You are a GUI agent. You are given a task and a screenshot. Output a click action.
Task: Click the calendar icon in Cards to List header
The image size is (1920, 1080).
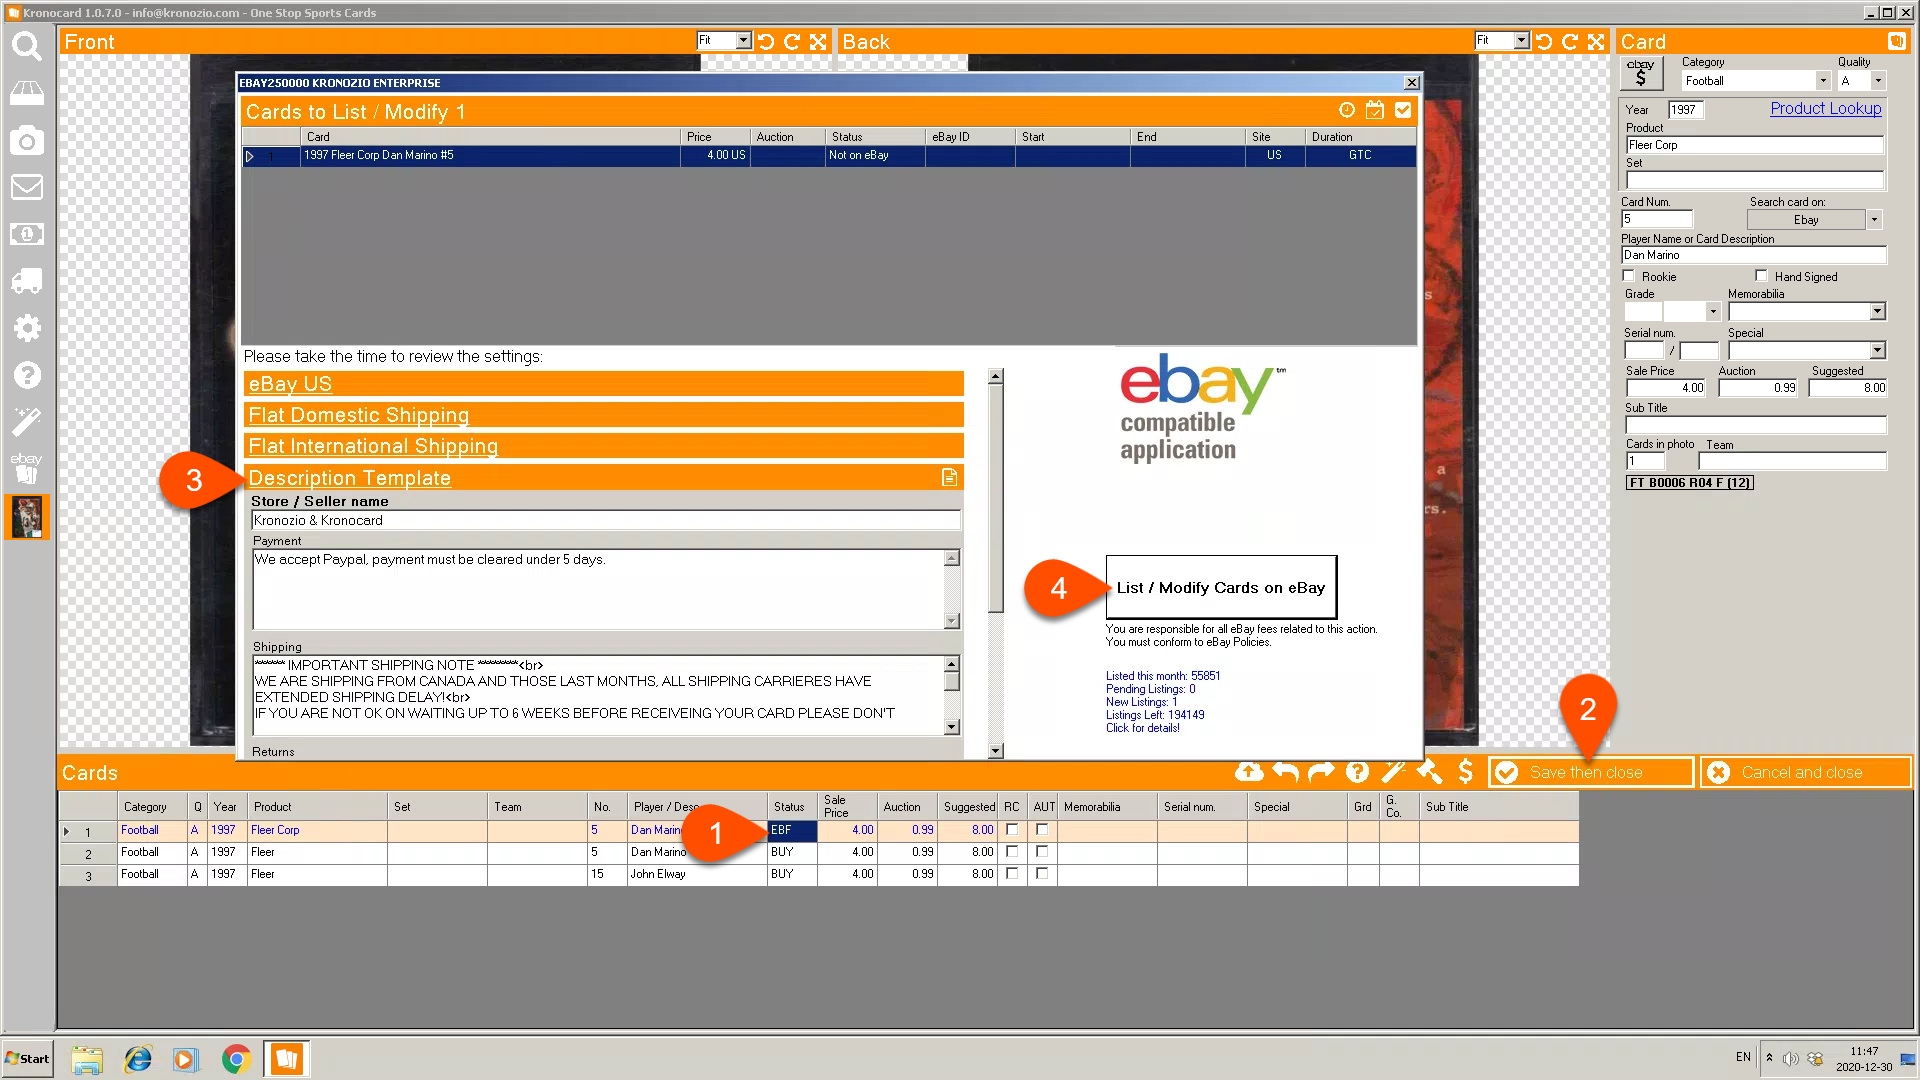click(1375, 110)
